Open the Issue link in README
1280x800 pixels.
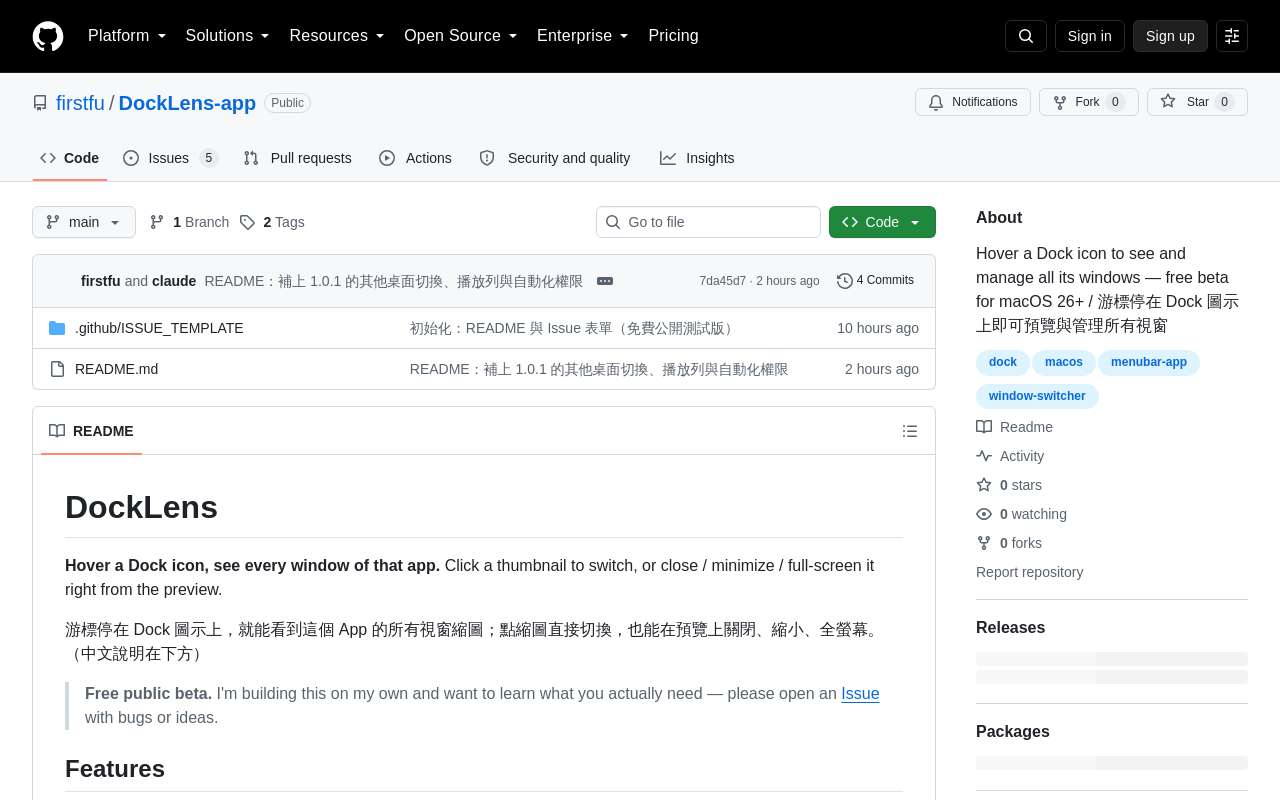click(860, 694)
